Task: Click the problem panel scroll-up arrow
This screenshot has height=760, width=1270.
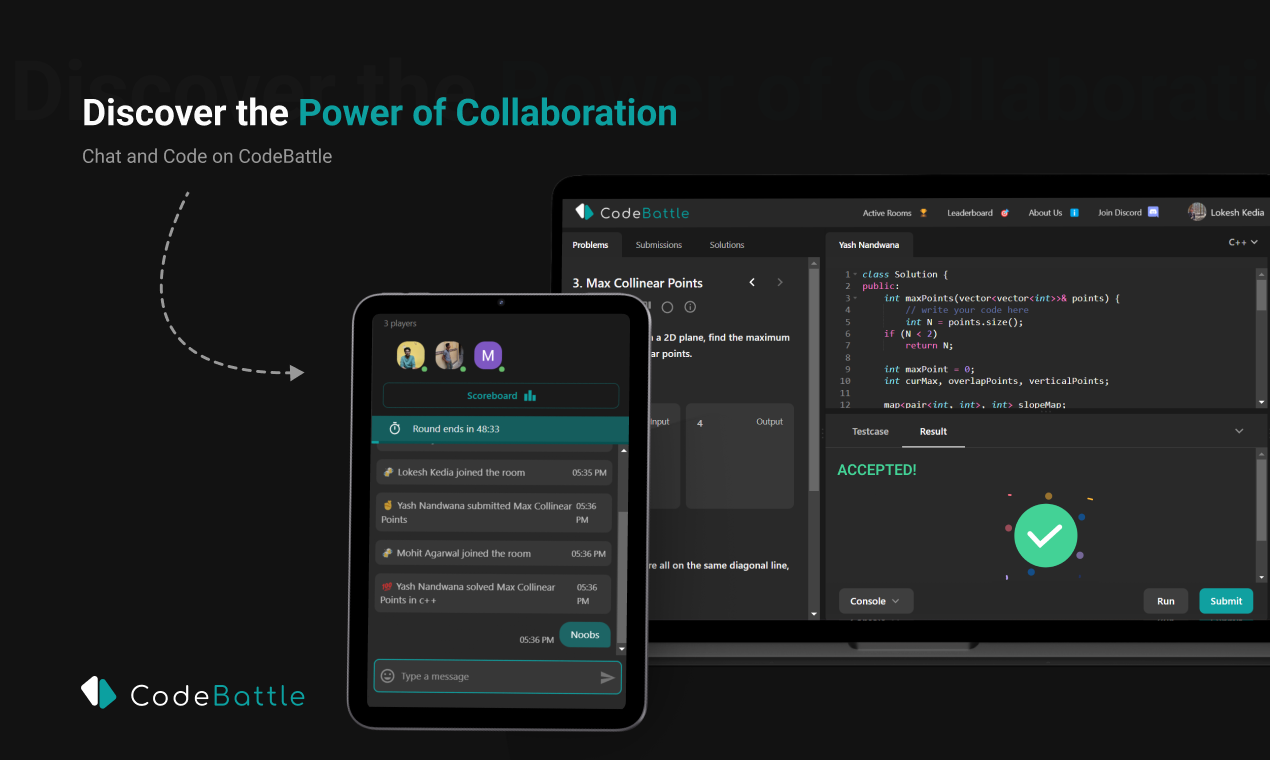Action: click(813, 262)
